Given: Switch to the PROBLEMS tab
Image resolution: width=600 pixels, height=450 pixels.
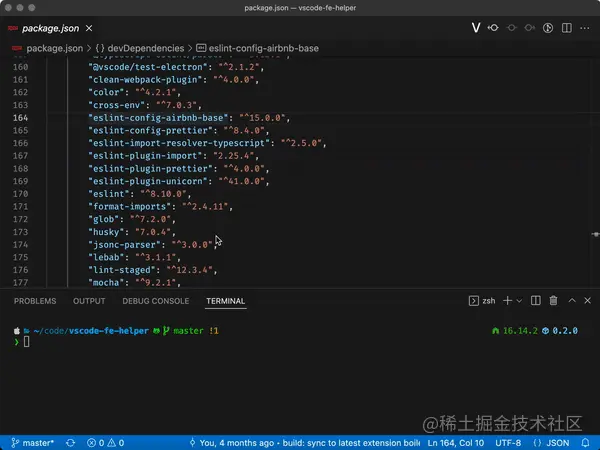Looking at the screenshot, I should (x=35, y=301).
